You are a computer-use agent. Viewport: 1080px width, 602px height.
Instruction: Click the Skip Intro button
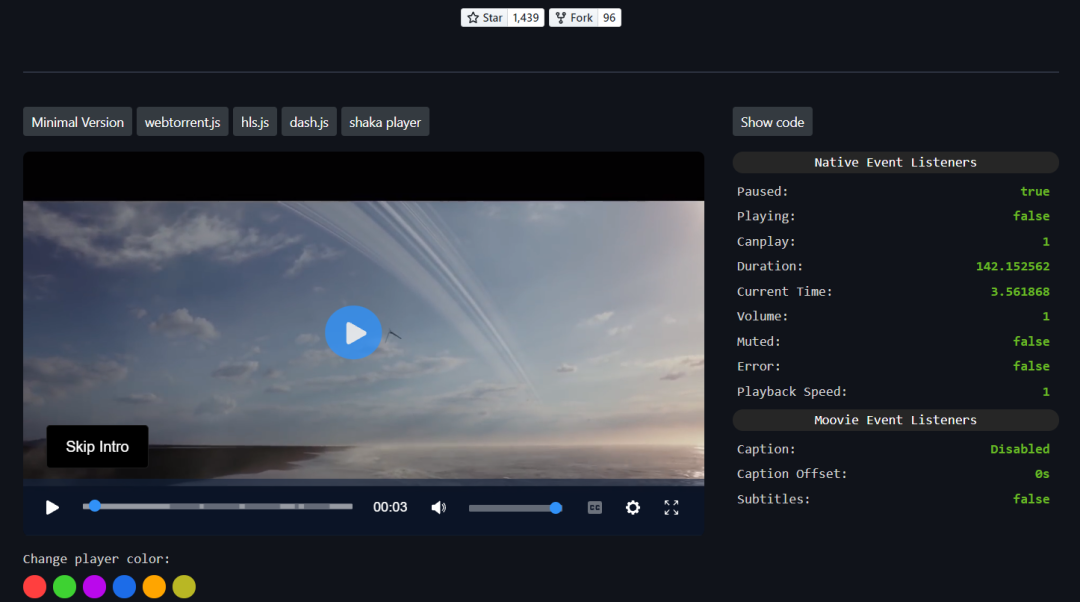(x=97, y=446)
